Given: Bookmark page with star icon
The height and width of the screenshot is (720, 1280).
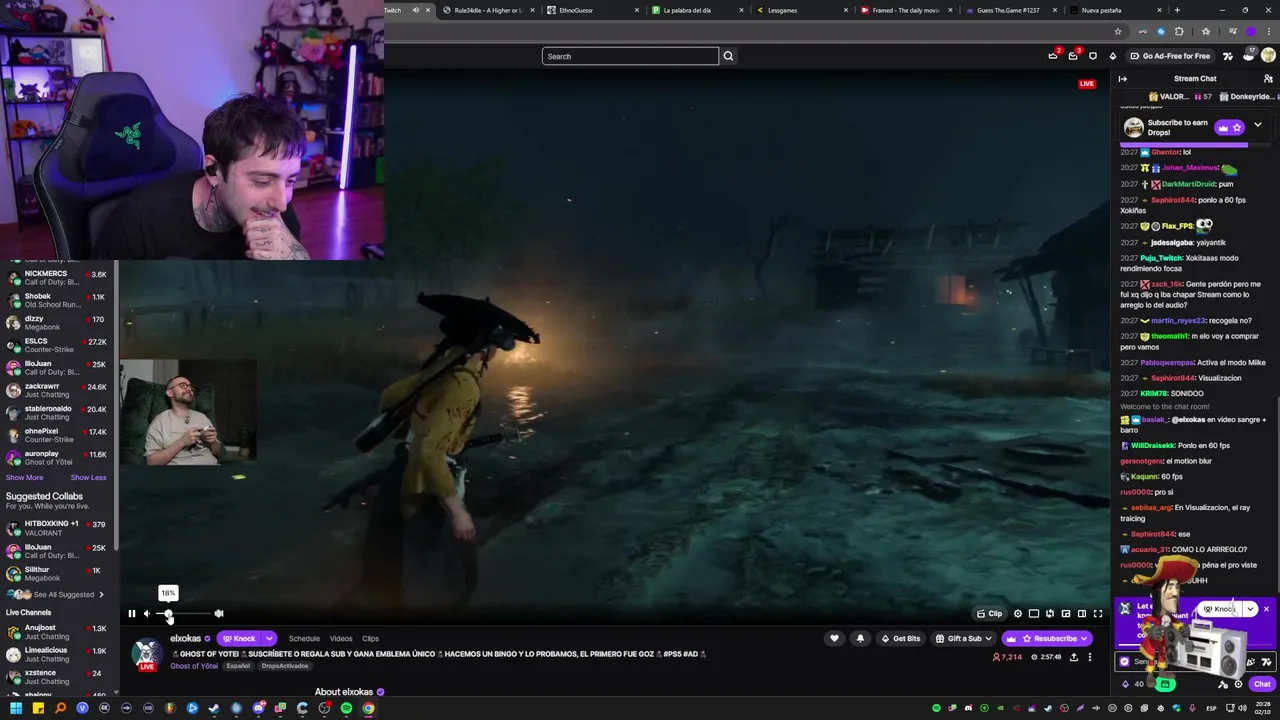Looking at the screenshot, I should tap(1118, 32).
